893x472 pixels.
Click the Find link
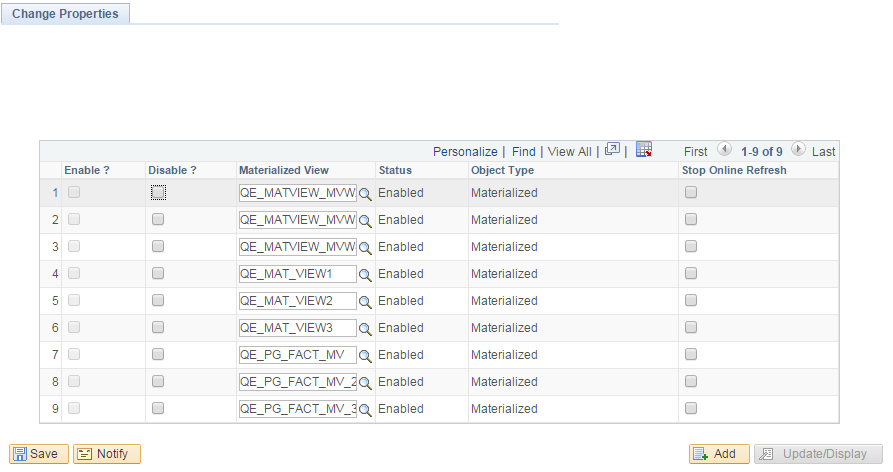(x=524, y=151)
